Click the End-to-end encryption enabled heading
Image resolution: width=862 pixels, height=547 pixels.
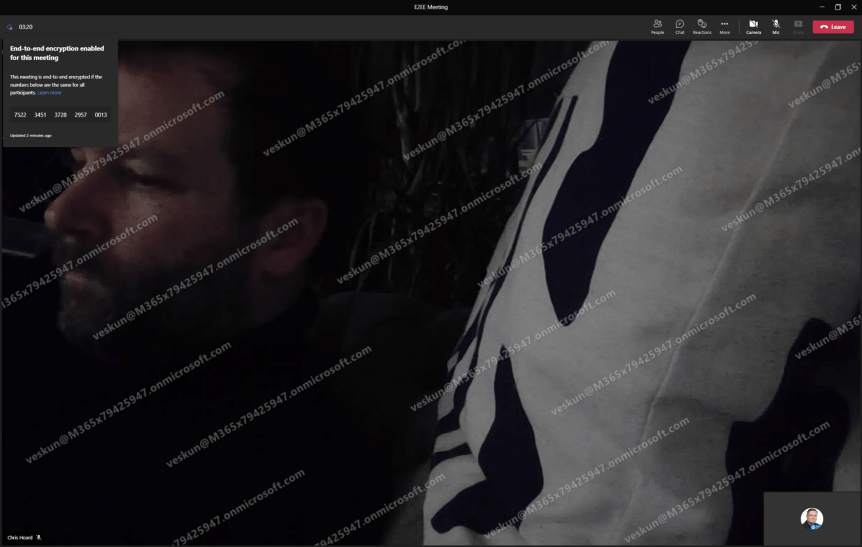(57, 53)
